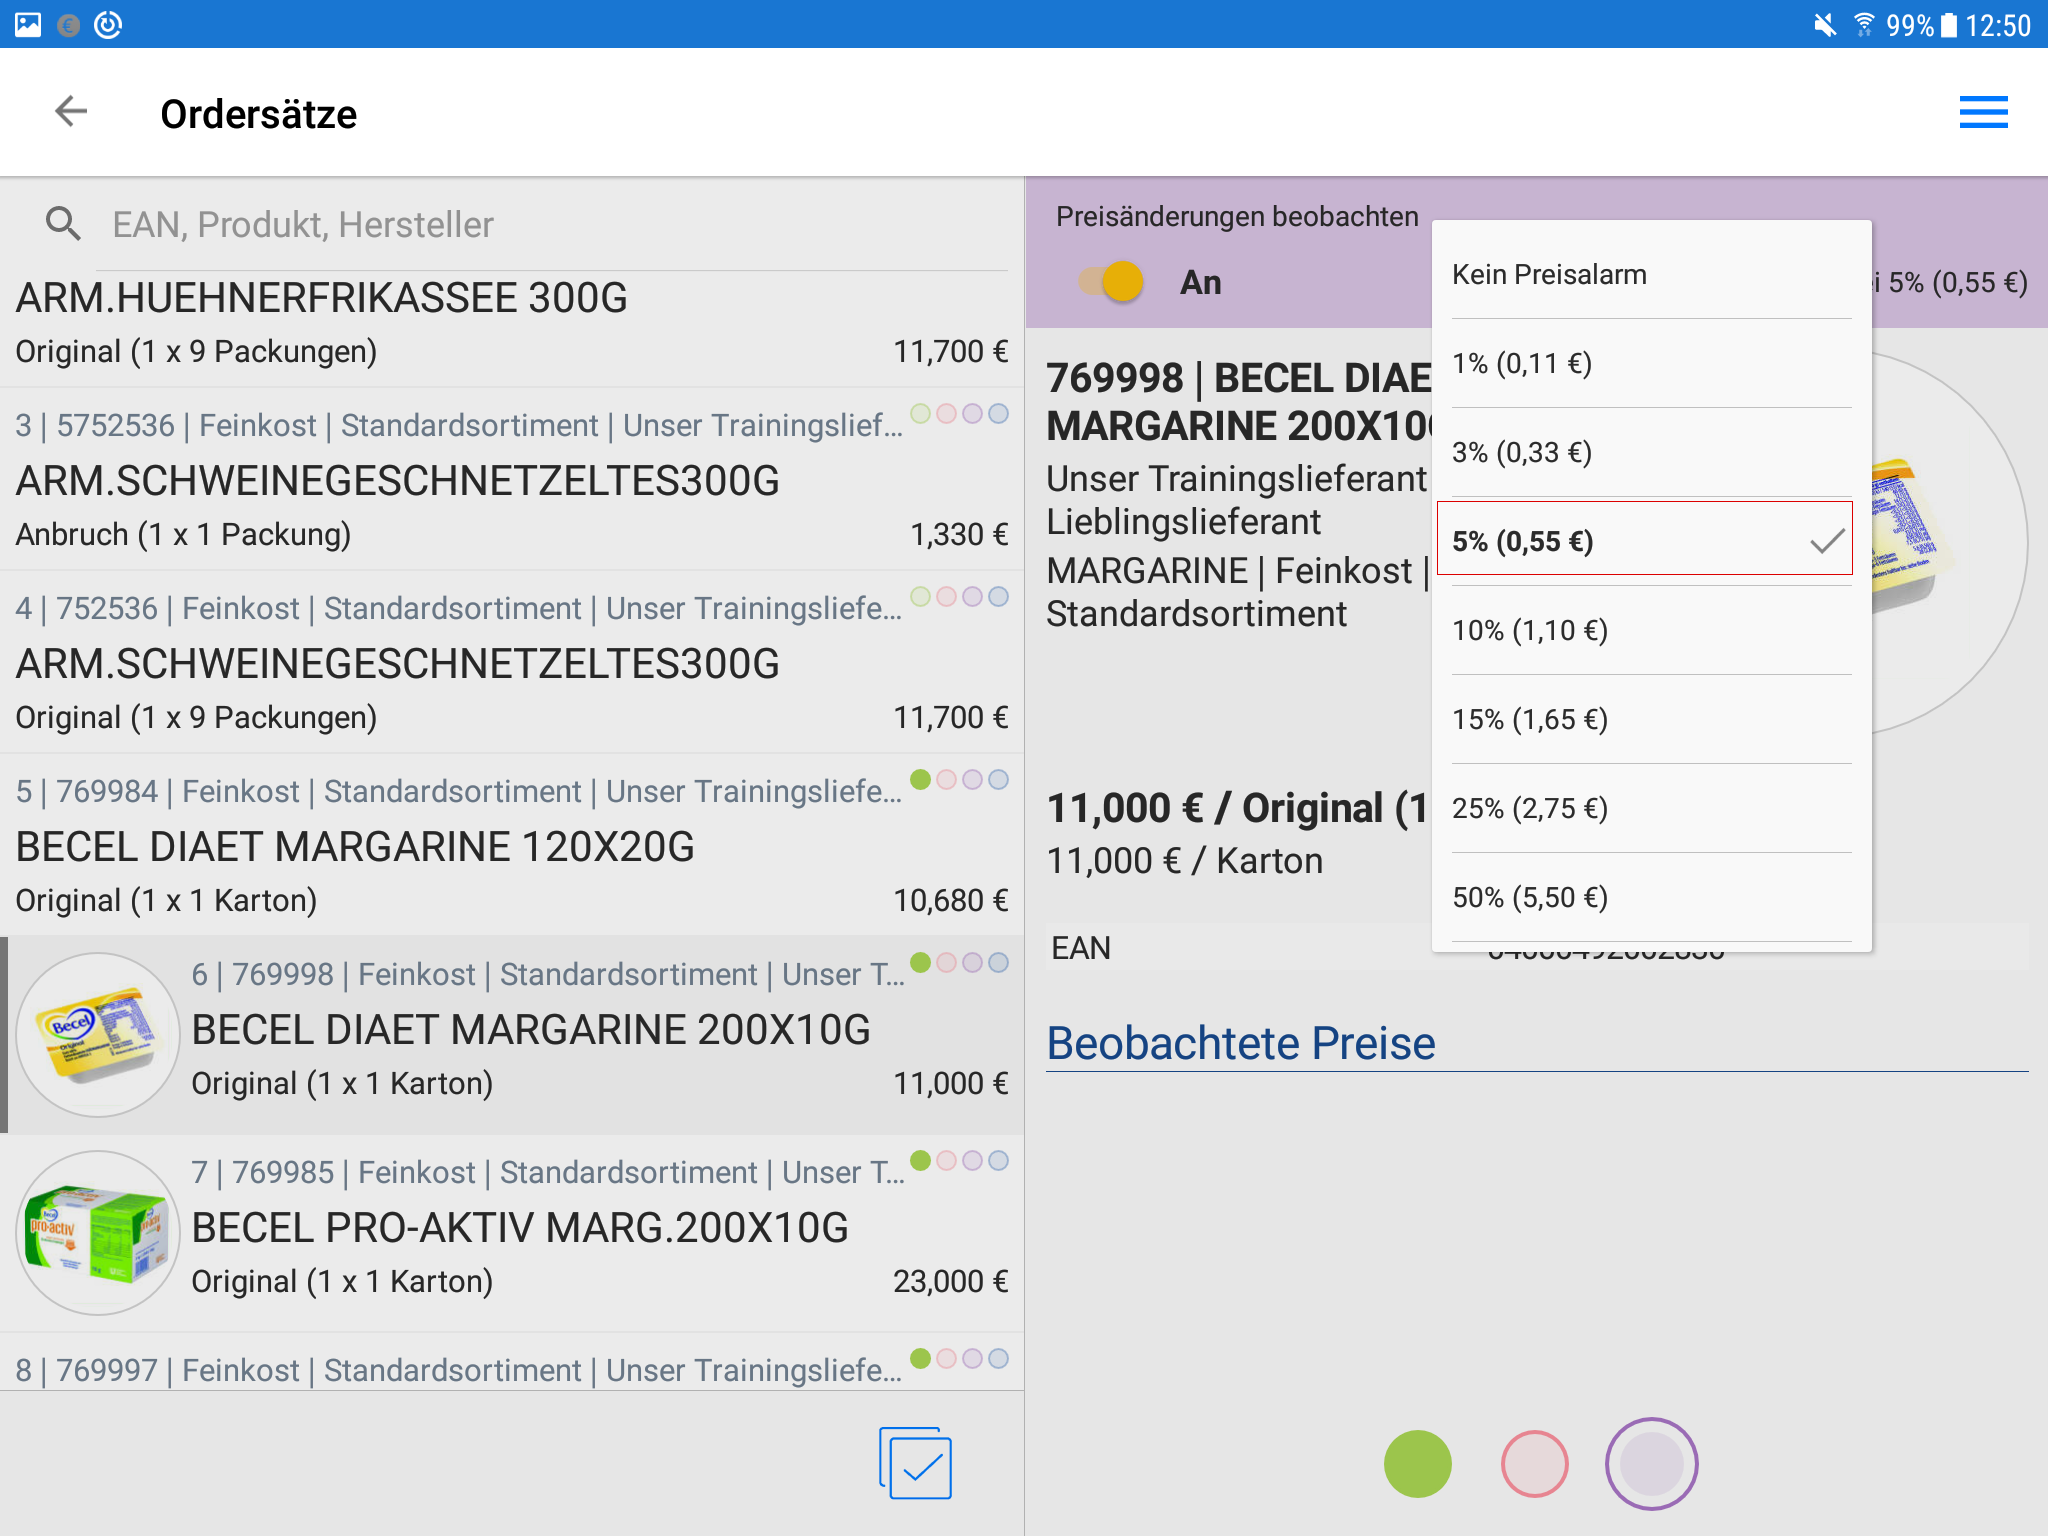
Task: Tap the back arrow in header
Action: pos(71,112)
